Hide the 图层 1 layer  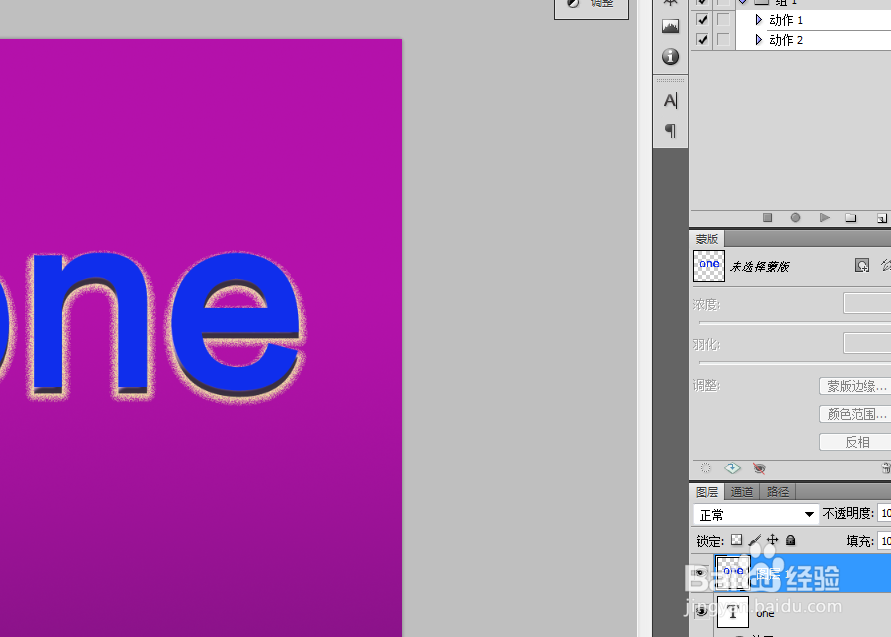click(x=701, y=573)
